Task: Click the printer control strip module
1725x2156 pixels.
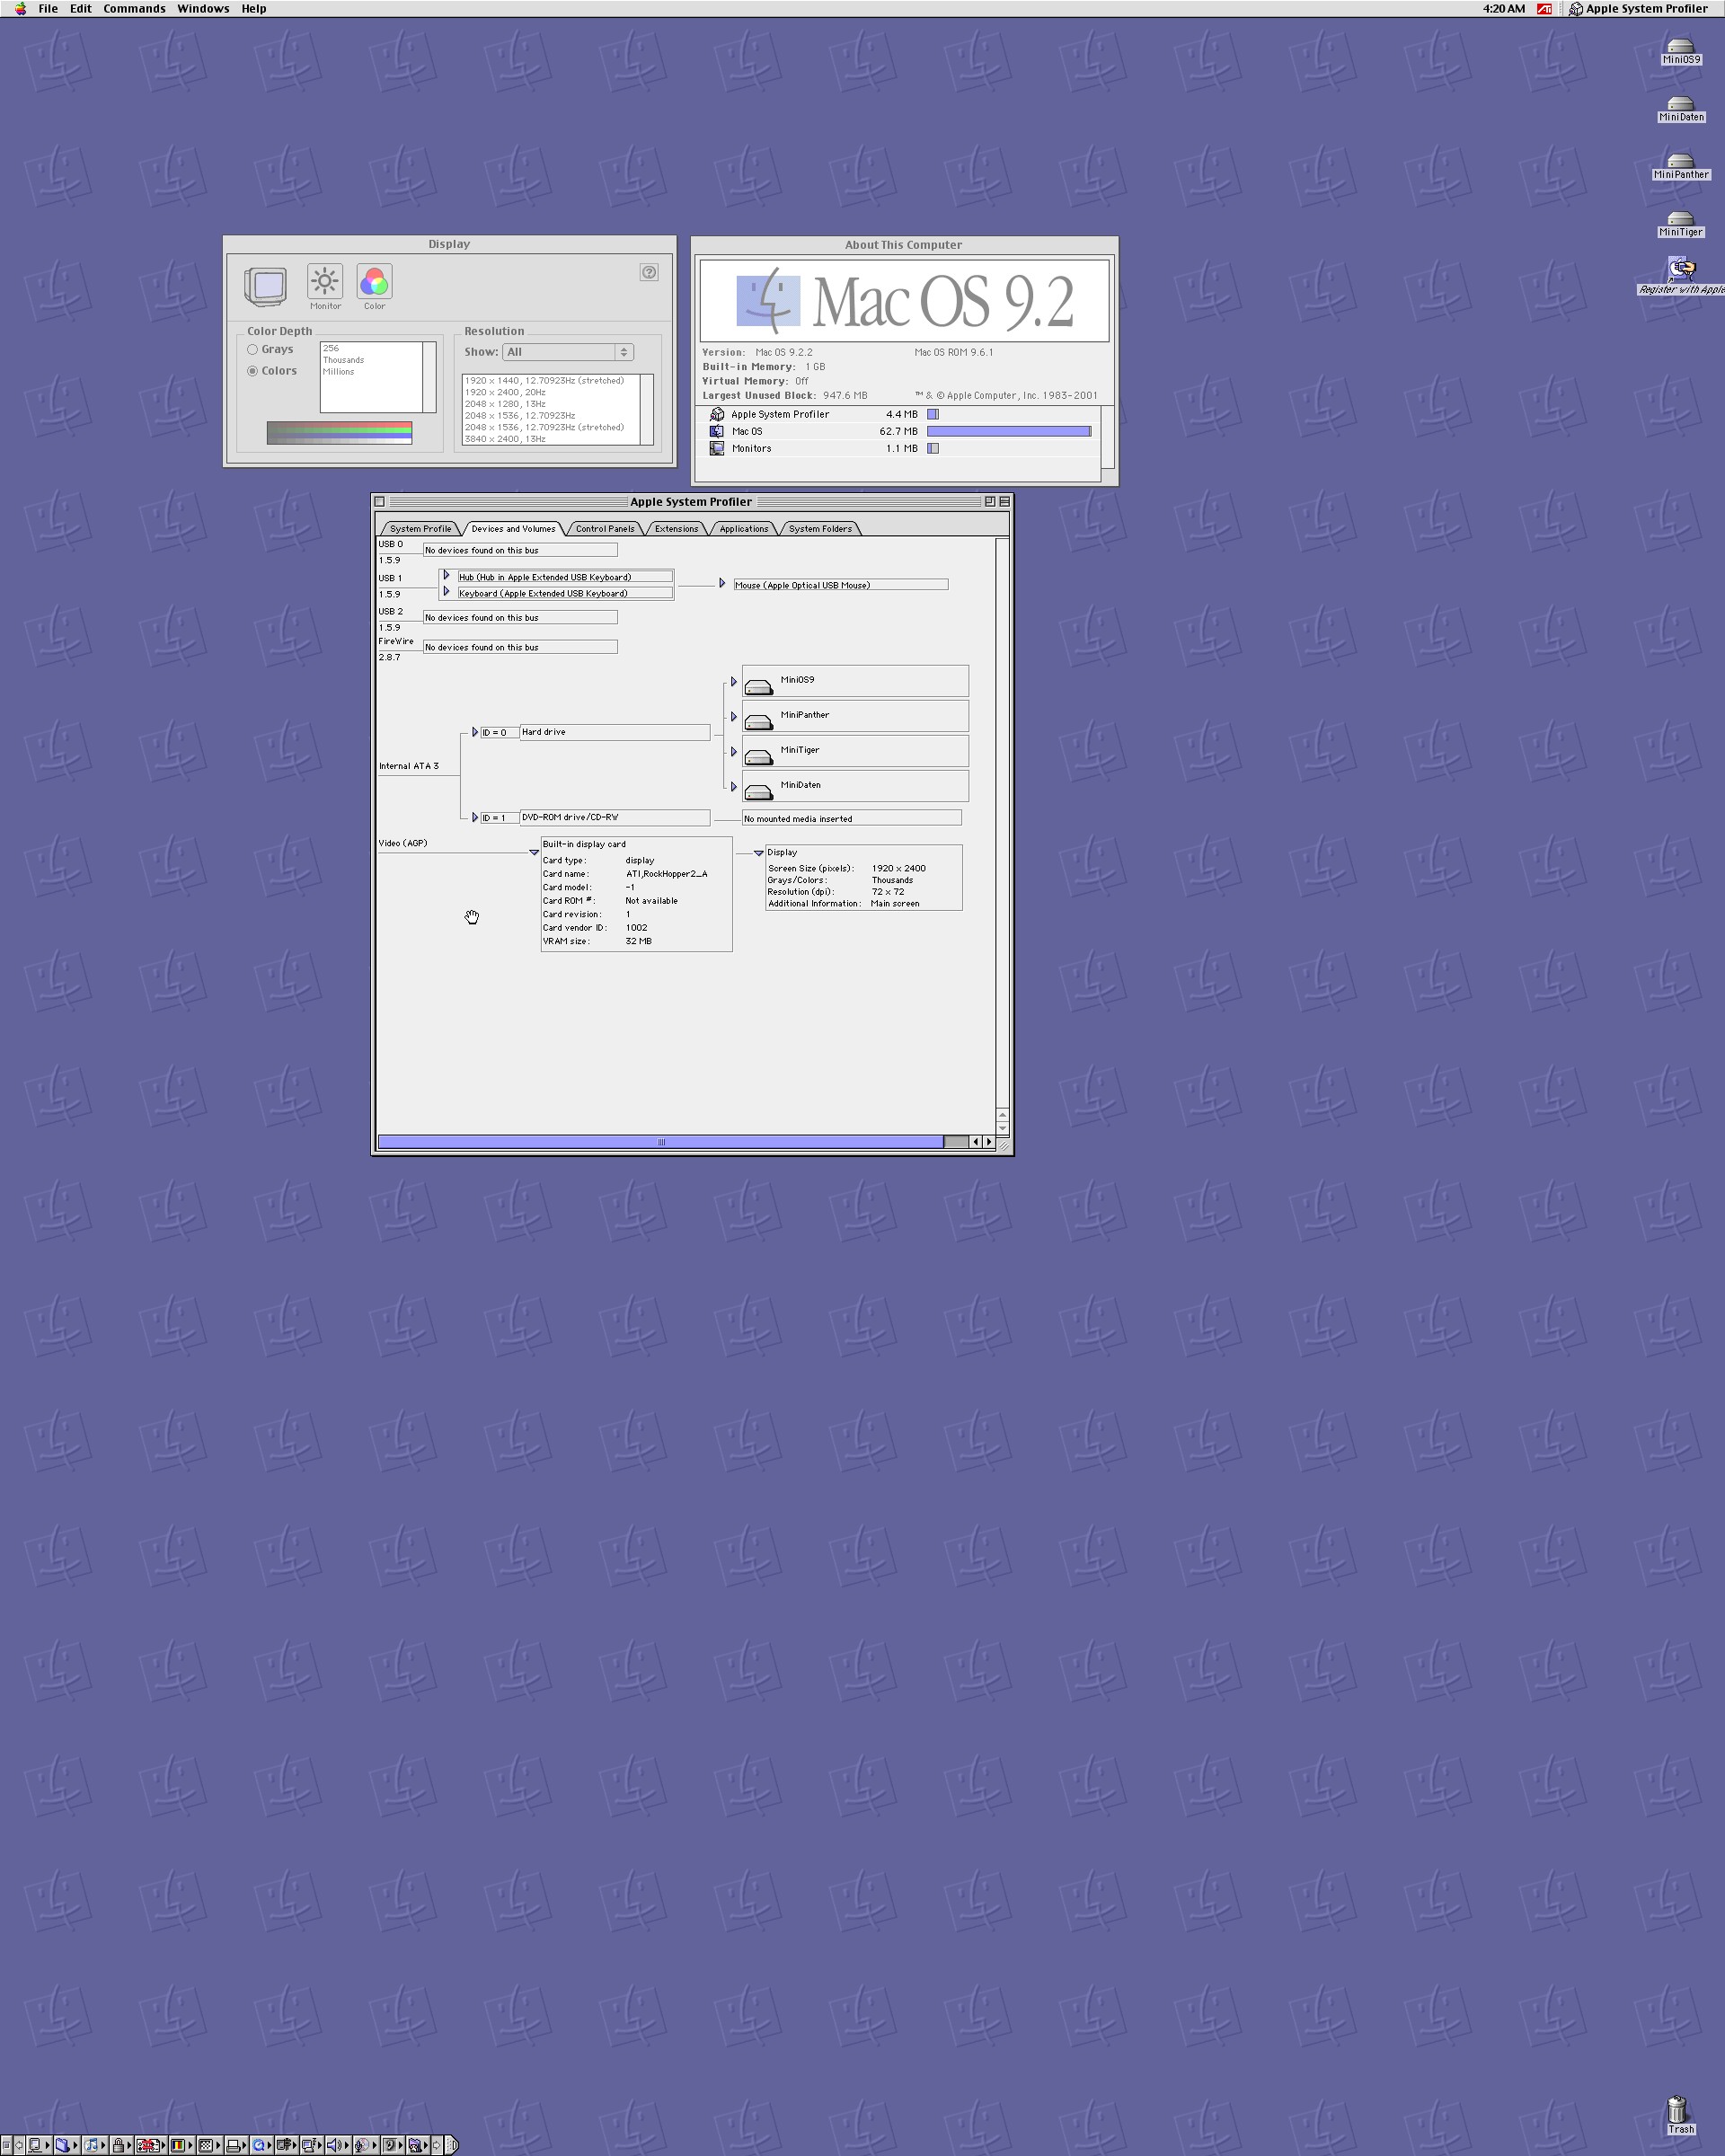Action: (x=232, y=2145)
